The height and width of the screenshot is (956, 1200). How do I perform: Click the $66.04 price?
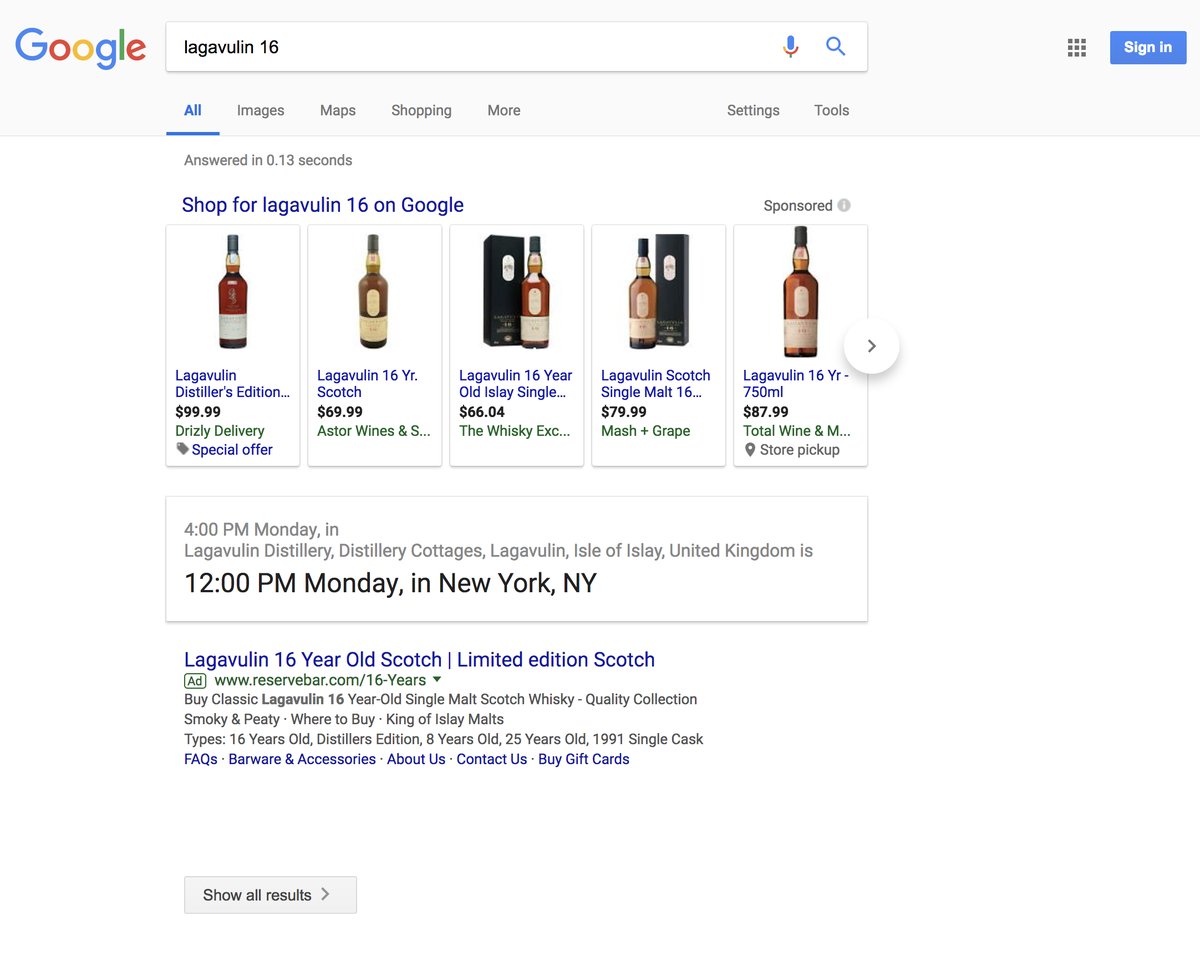pyautogui.click(x=482, y=412)
